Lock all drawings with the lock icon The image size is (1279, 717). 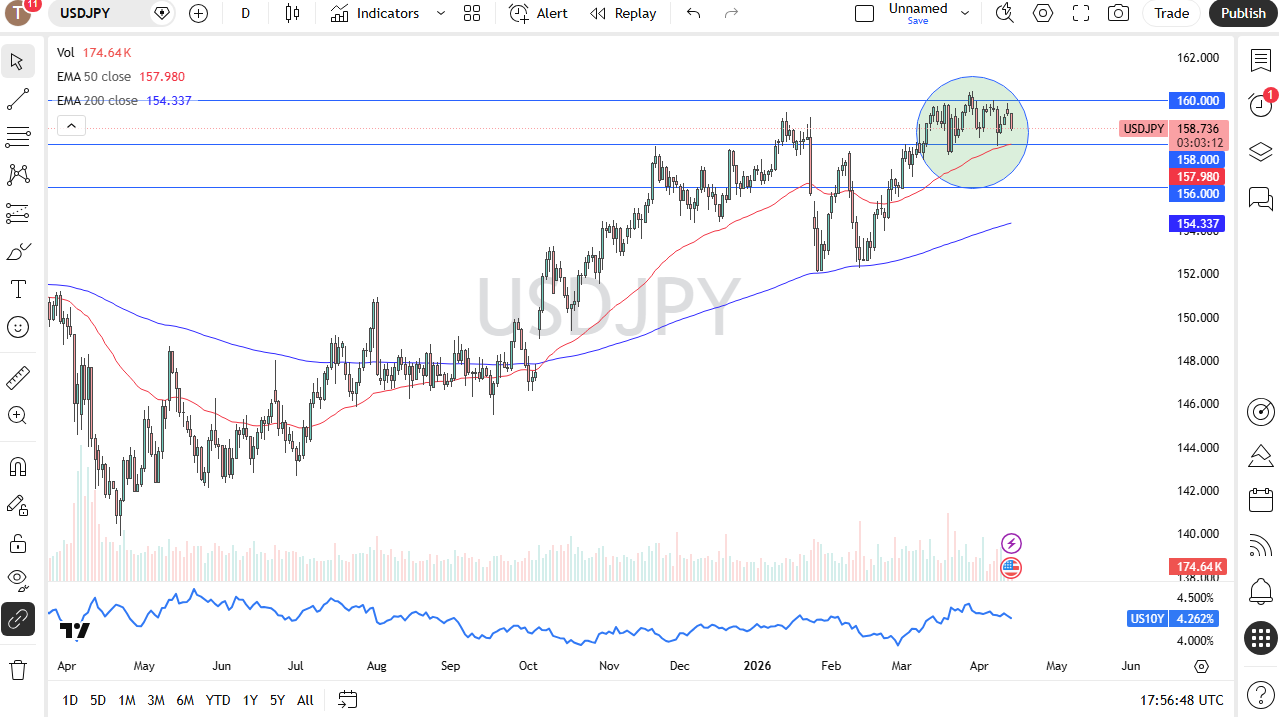[x=17, y=543]
